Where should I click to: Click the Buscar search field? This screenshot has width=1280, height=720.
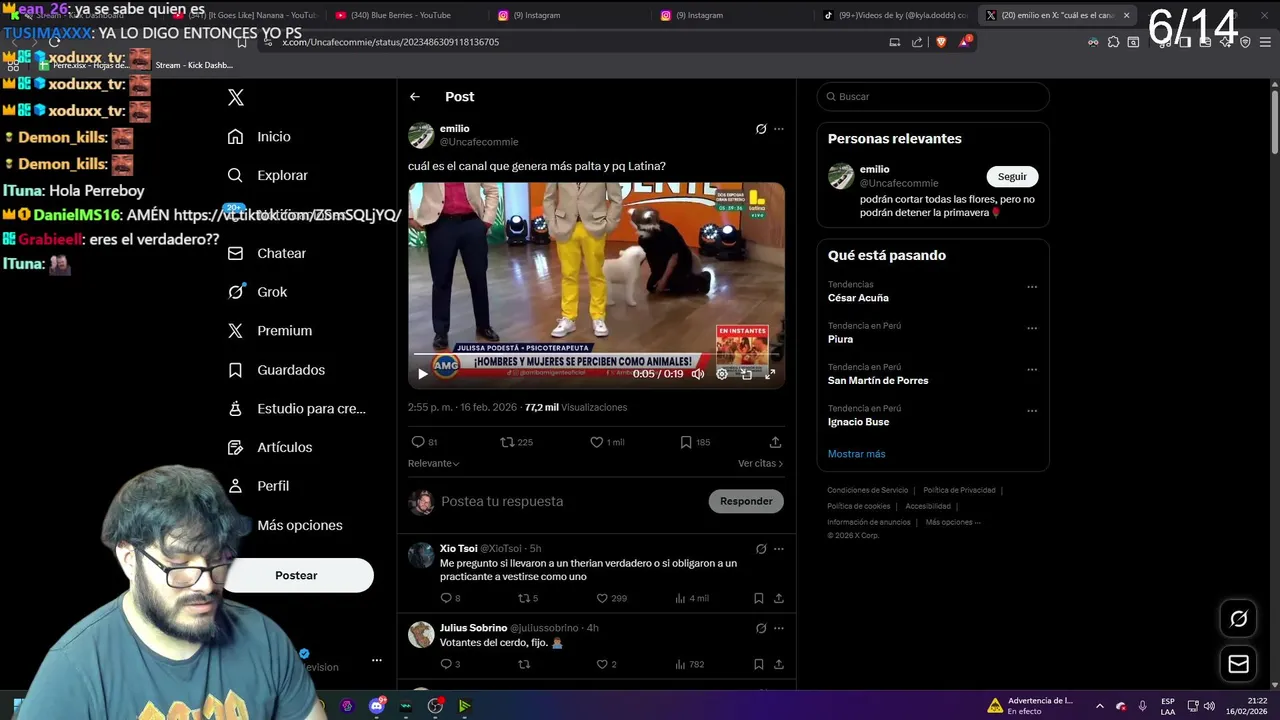coord(933,97)
